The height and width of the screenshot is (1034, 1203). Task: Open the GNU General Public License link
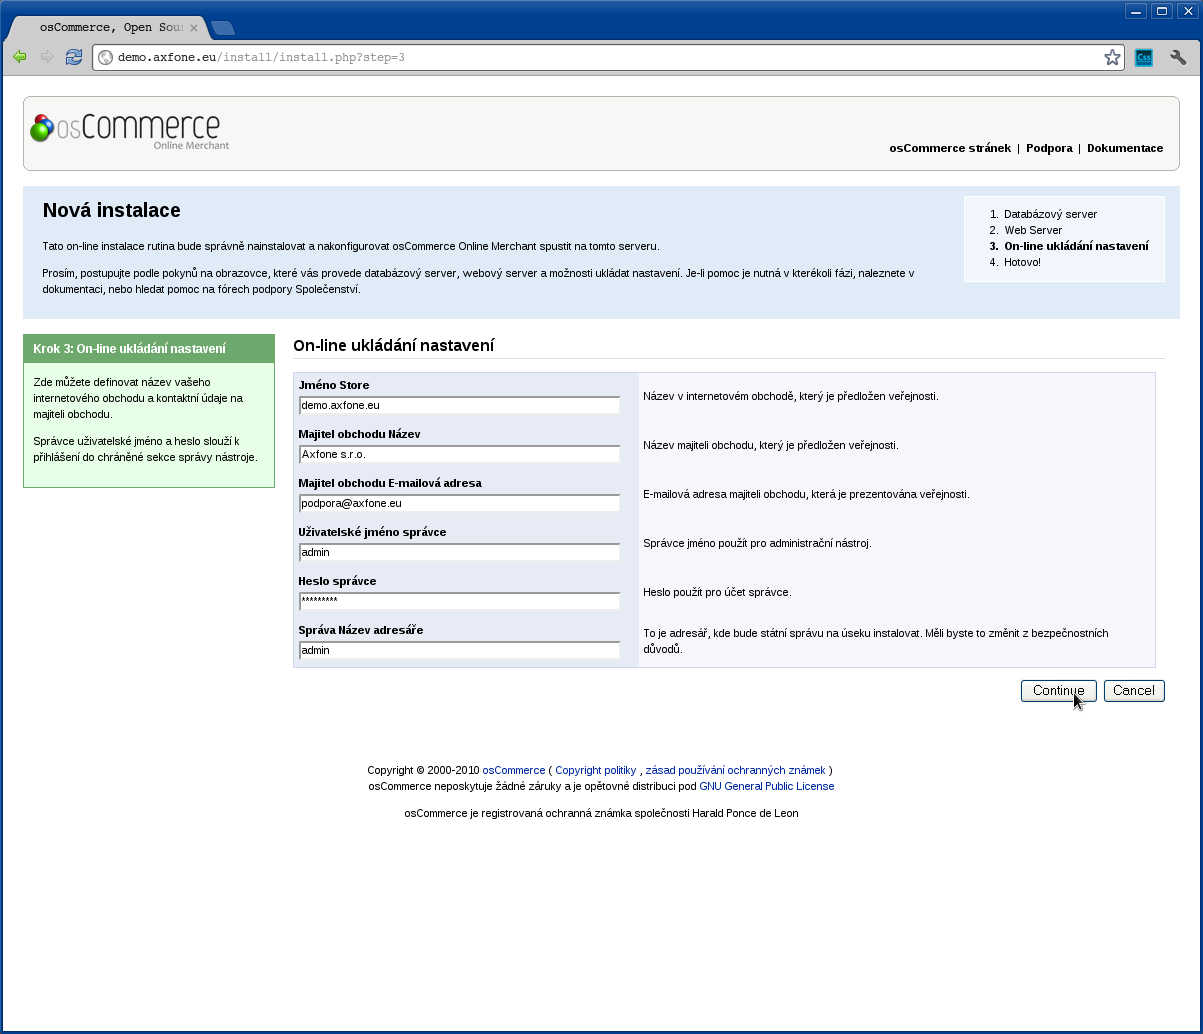[x=766, y=786]
